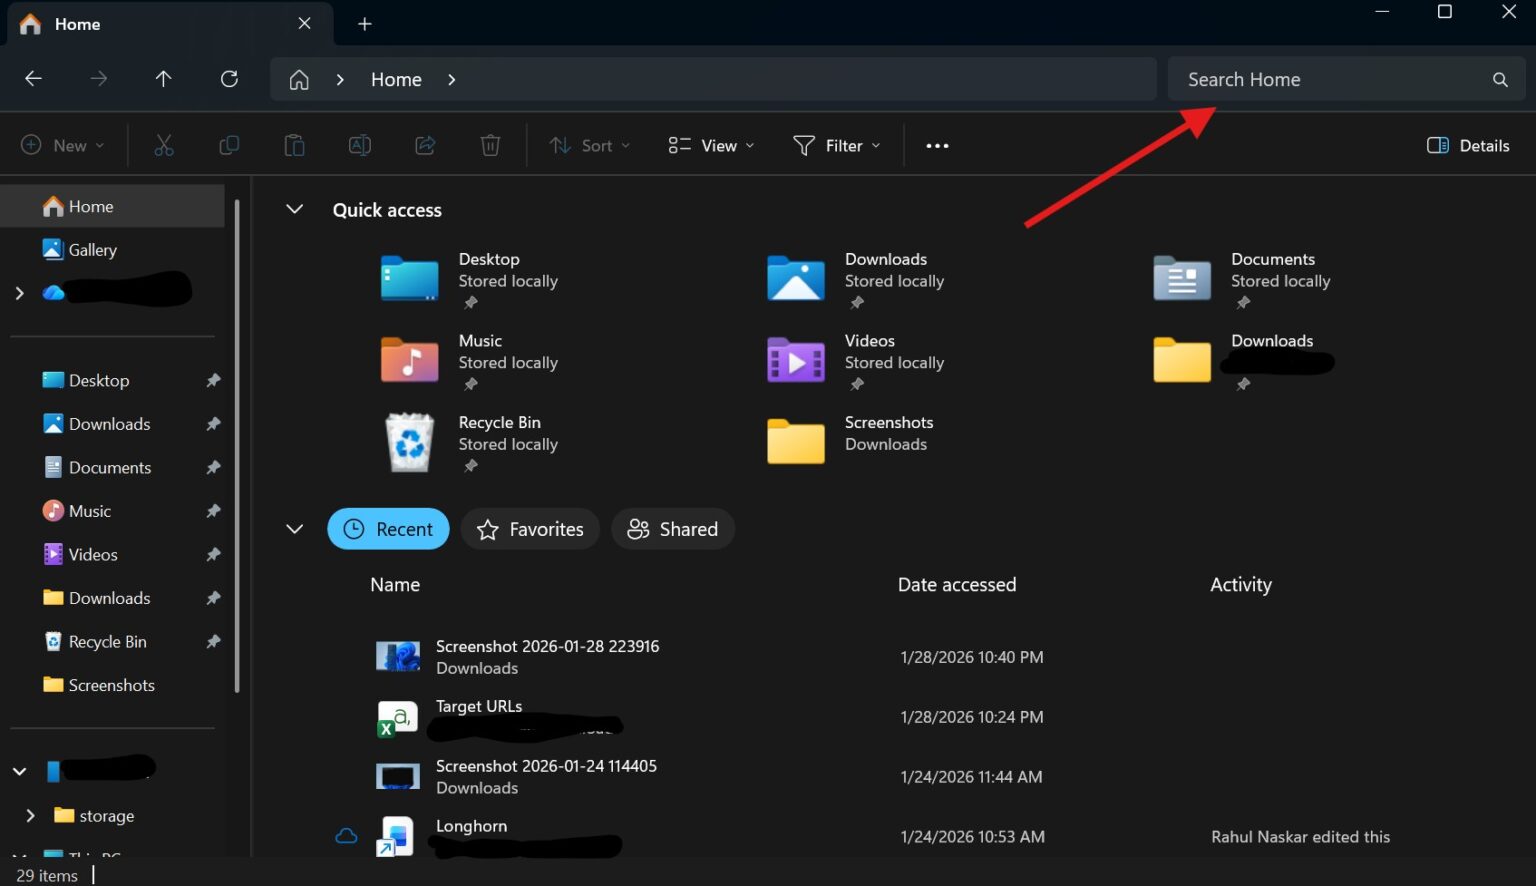Collapse the Quick access section
1536x886 pixels.
[x=294, y=209]
